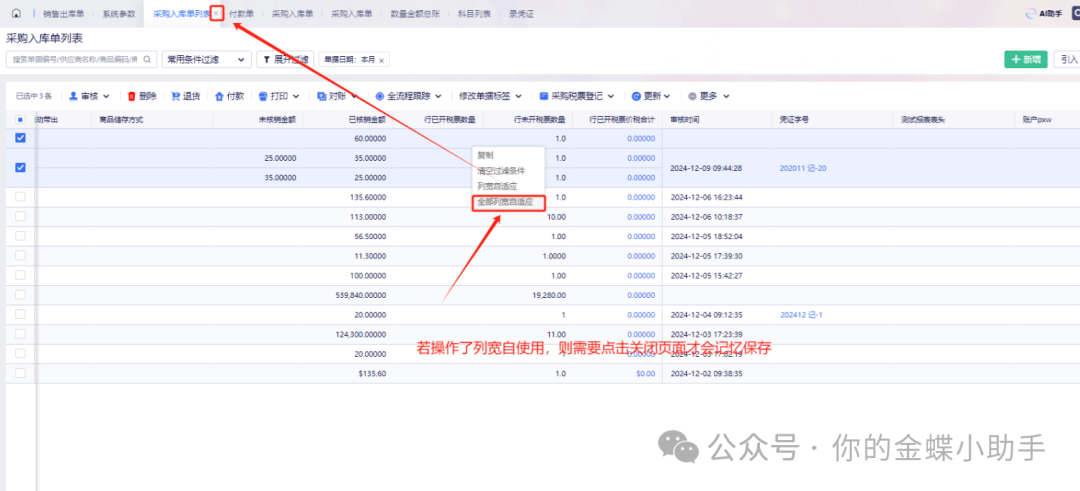Select the cell 2024-12-06 16:23:44
This screenshot has height=491, width=1080.
pyautogui.click(x=705, y=198)
